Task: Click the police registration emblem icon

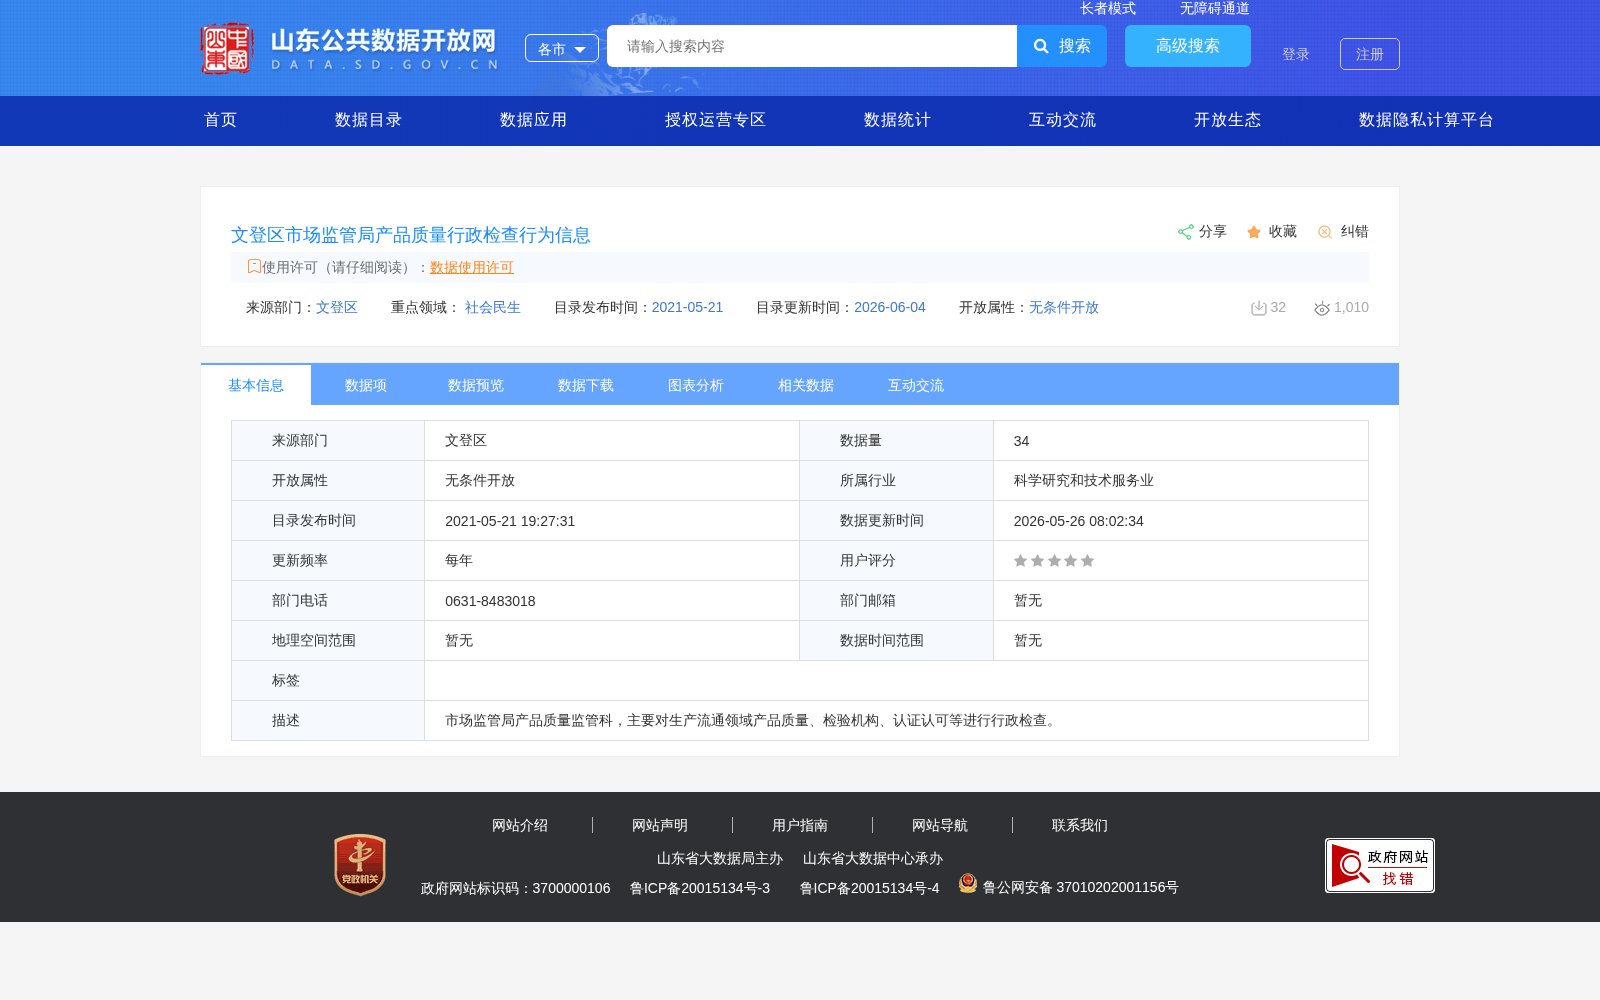Action: 968,883
